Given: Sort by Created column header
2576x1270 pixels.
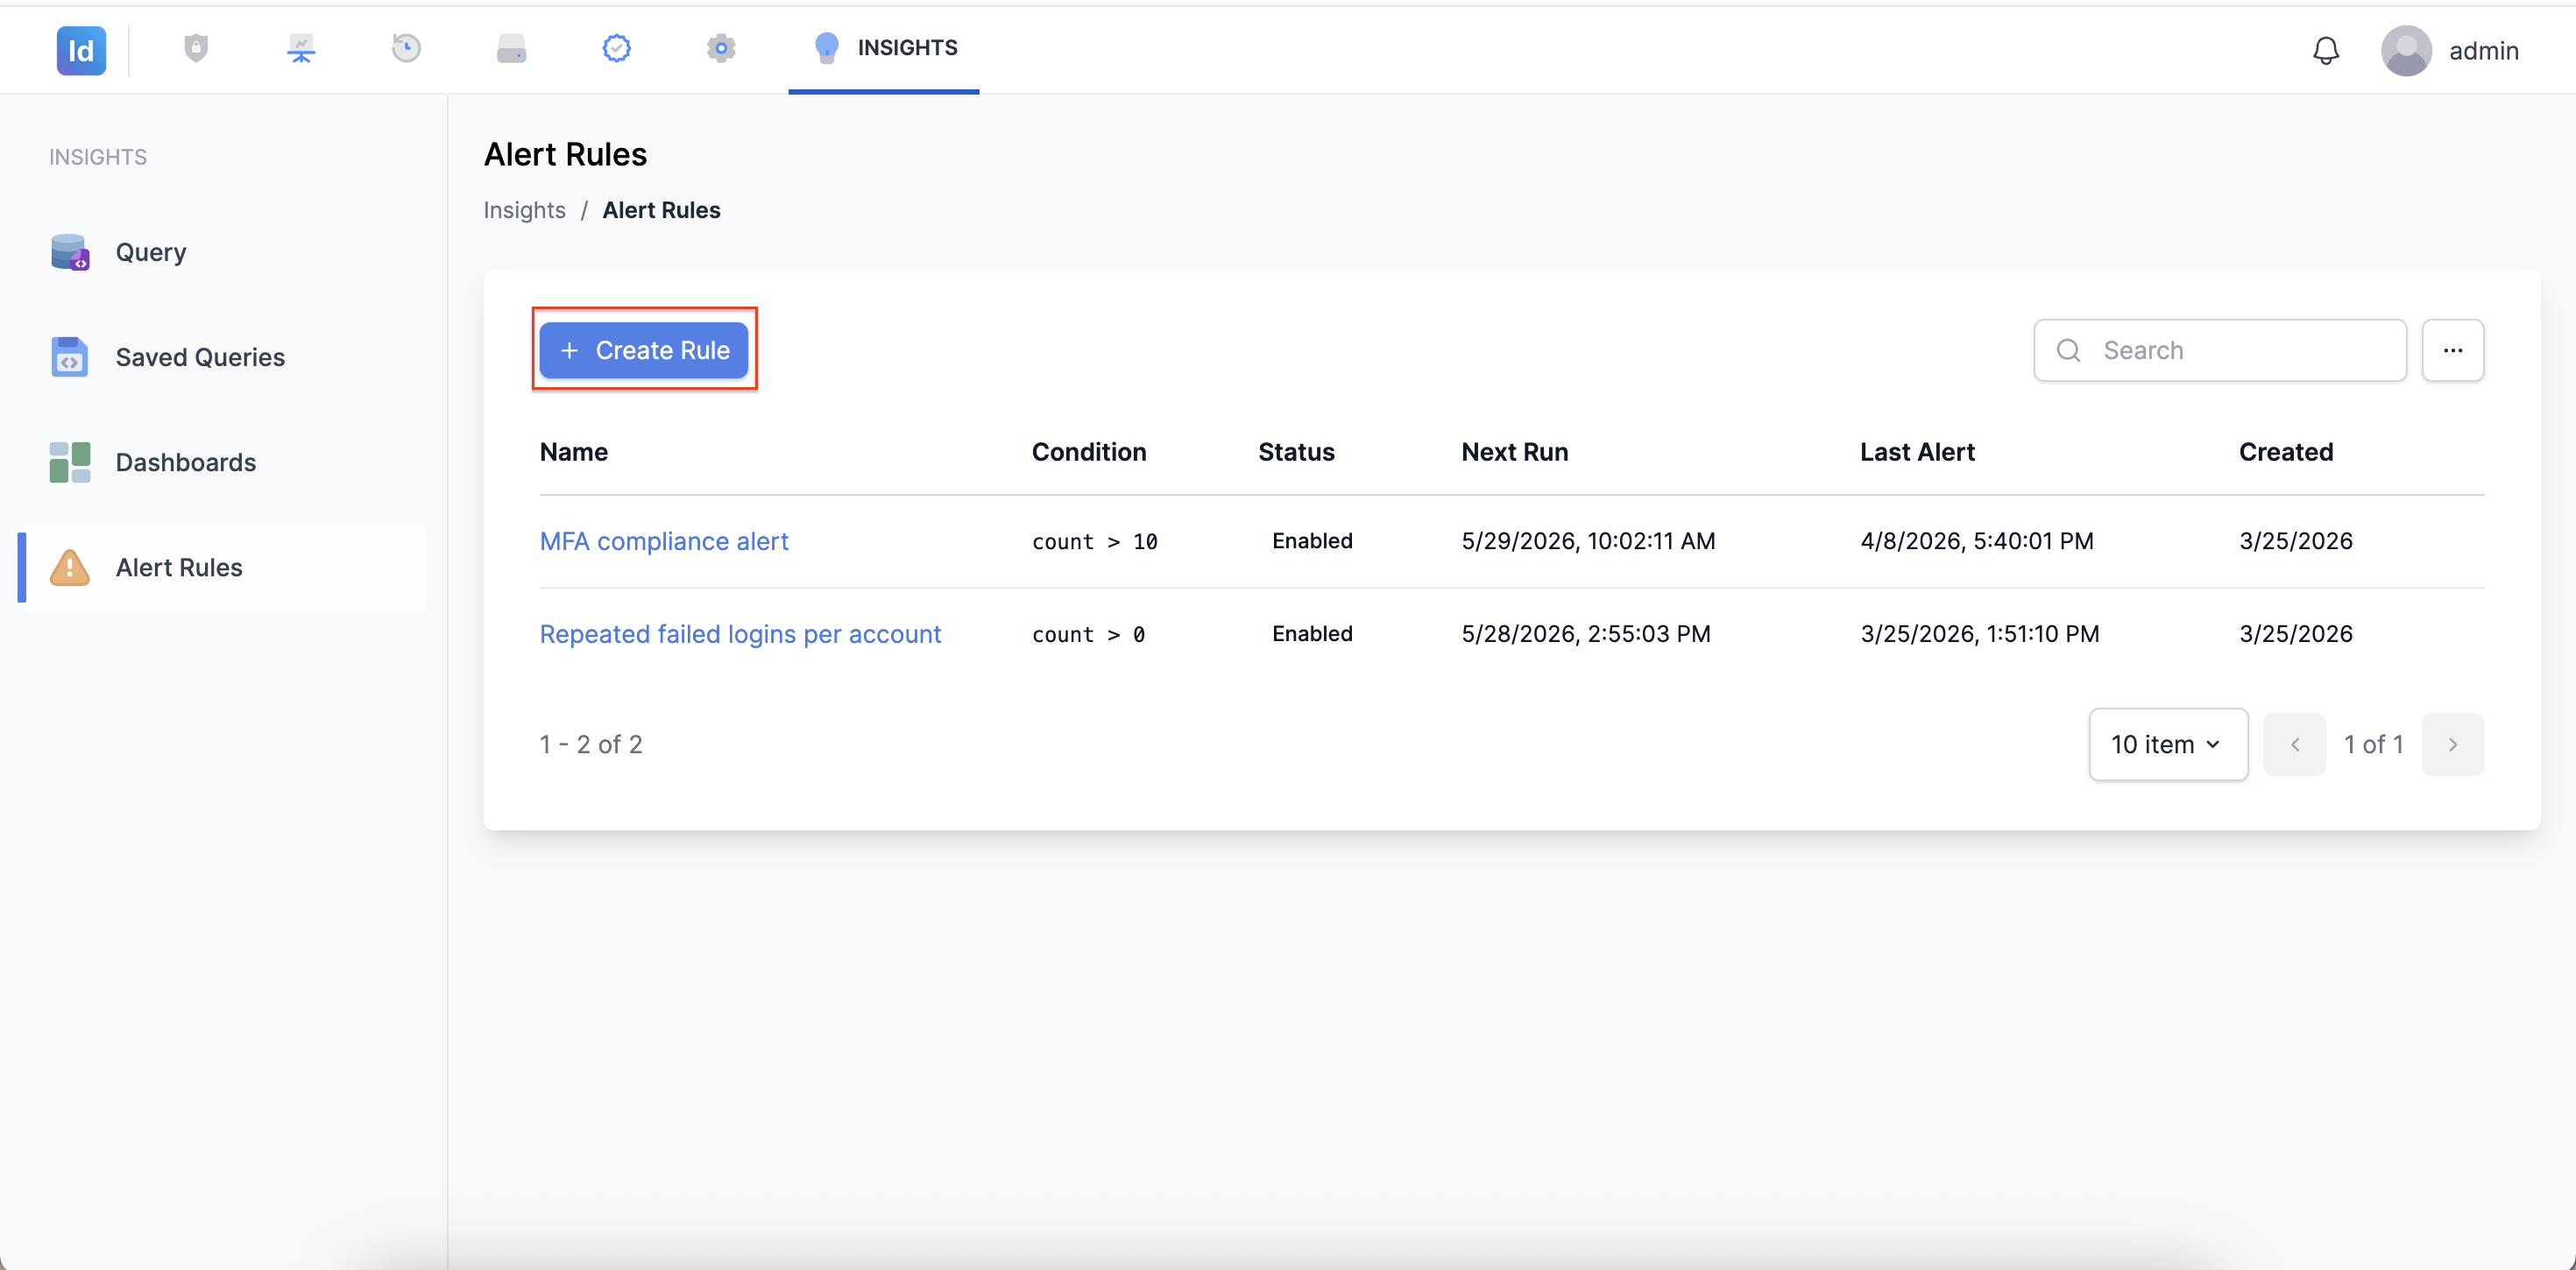Looking at the screenshot, I should [x=2286, y=452].
